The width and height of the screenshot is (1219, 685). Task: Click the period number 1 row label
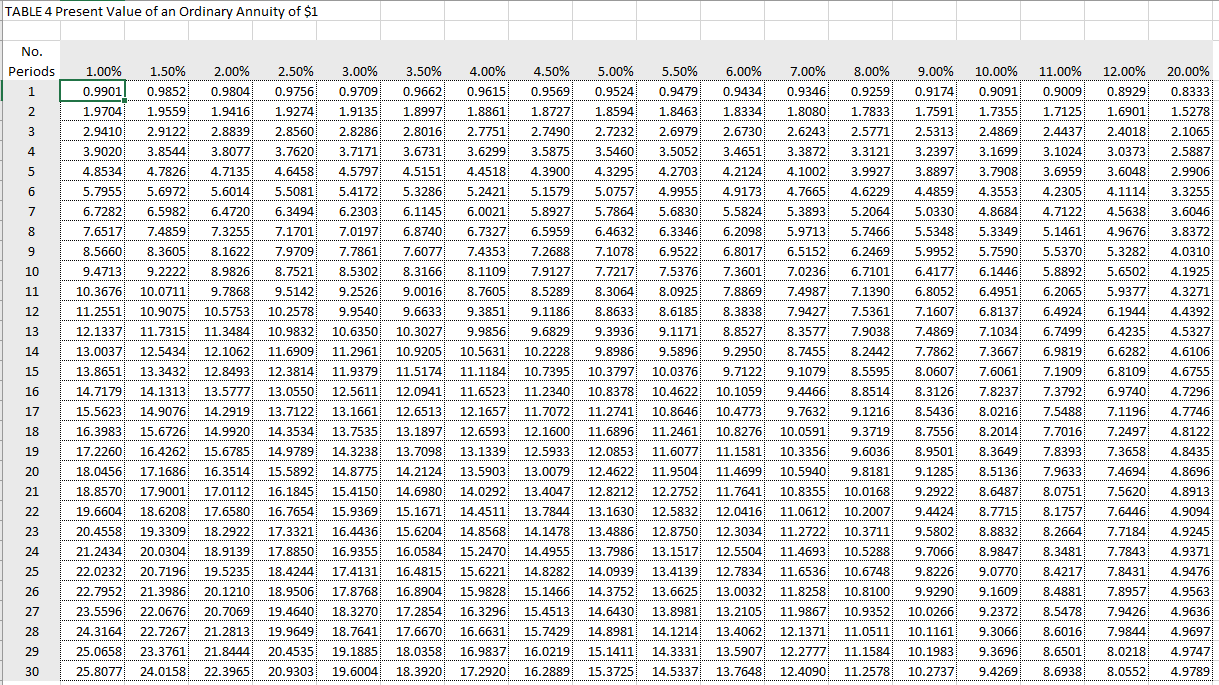pos(32,91)
